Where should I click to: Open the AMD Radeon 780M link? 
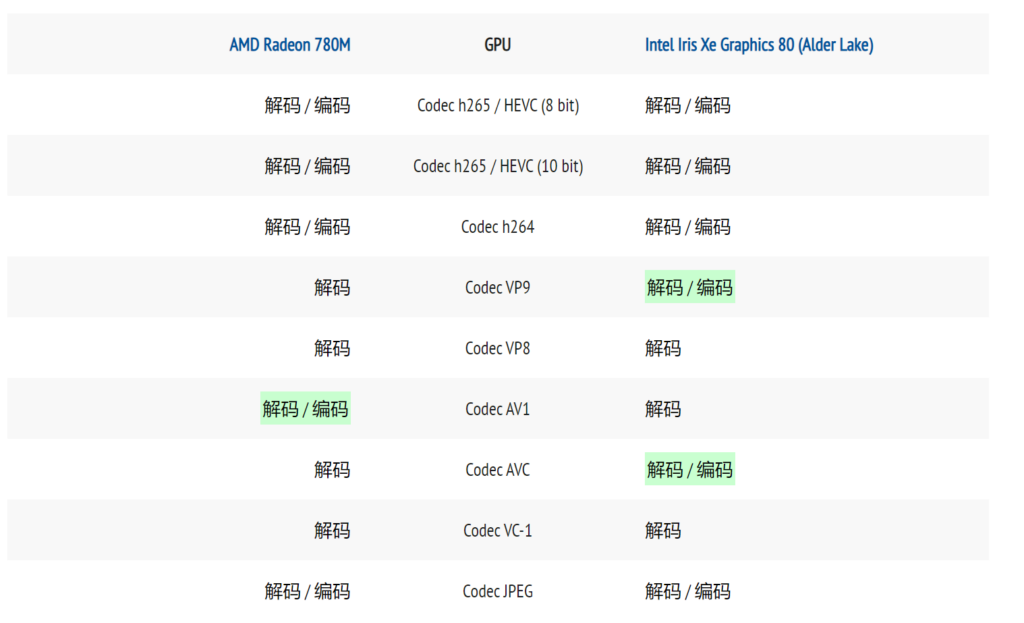click(x=289, y=45)
